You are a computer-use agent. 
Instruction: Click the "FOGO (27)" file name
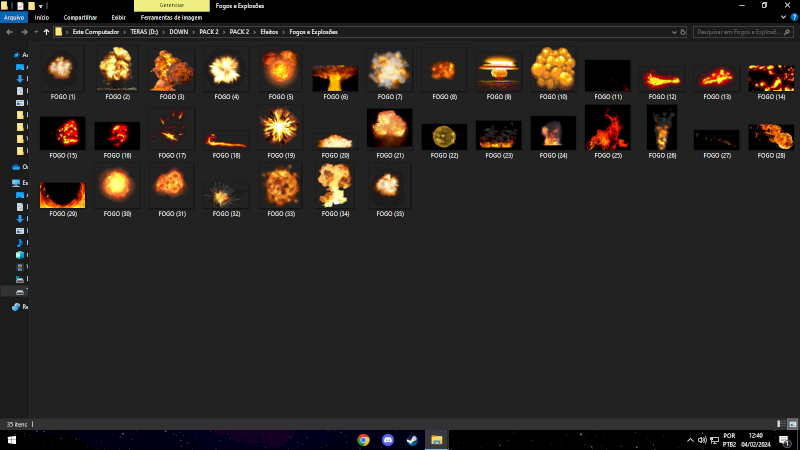[x=717, y=155]
